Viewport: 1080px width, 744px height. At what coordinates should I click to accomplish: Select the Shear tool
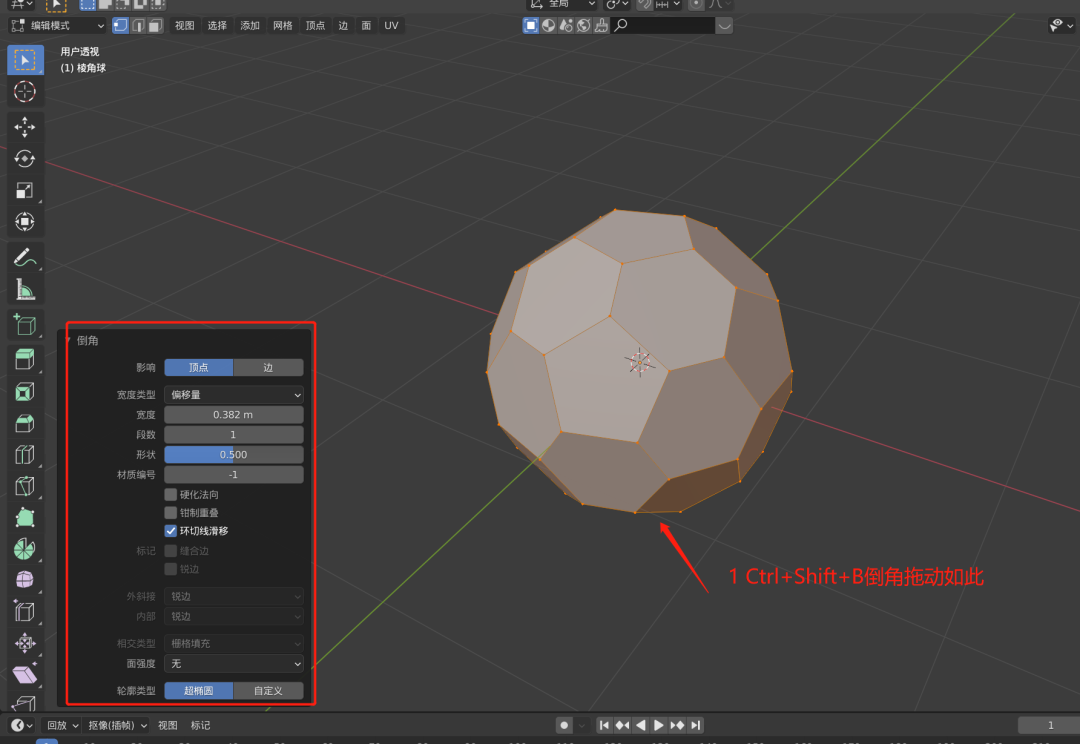[25, 674]
